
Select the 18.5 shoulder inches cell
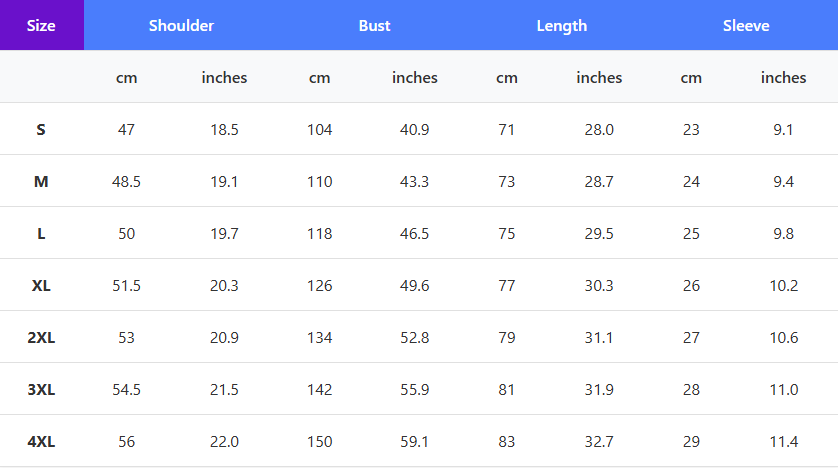224,129
